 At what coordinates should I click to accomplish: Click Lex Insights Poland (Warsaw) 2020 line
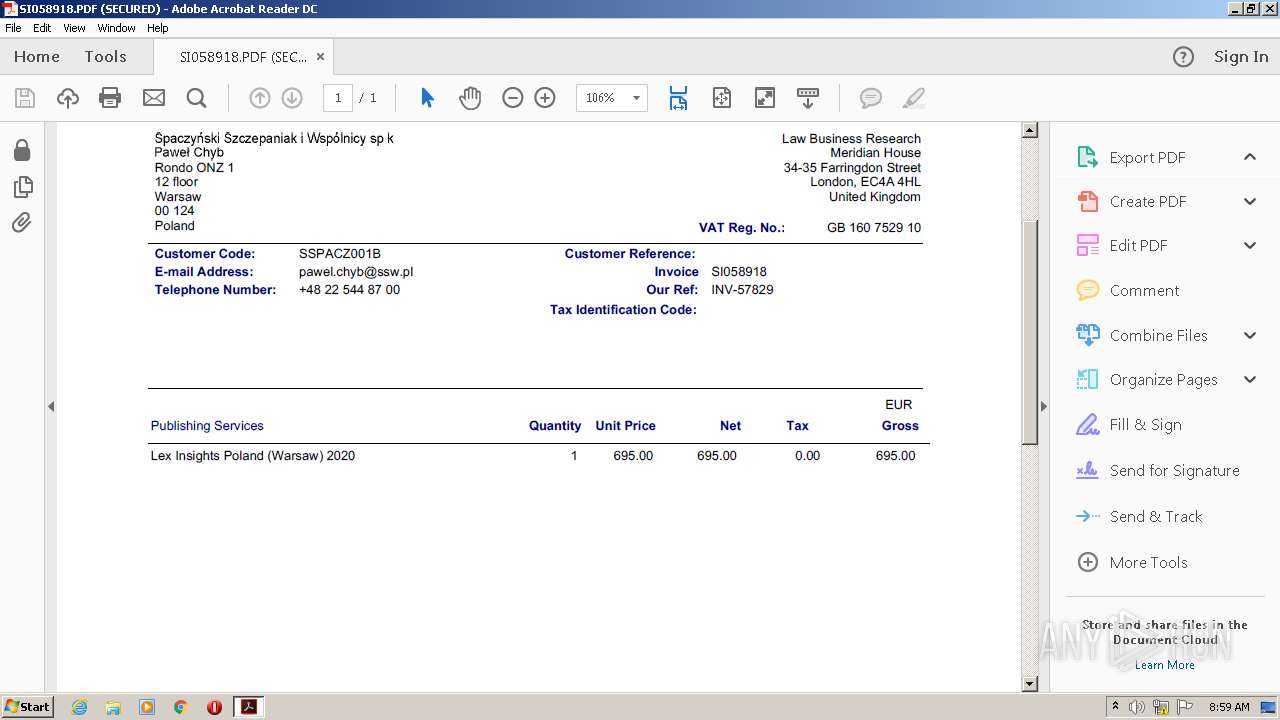253,456
